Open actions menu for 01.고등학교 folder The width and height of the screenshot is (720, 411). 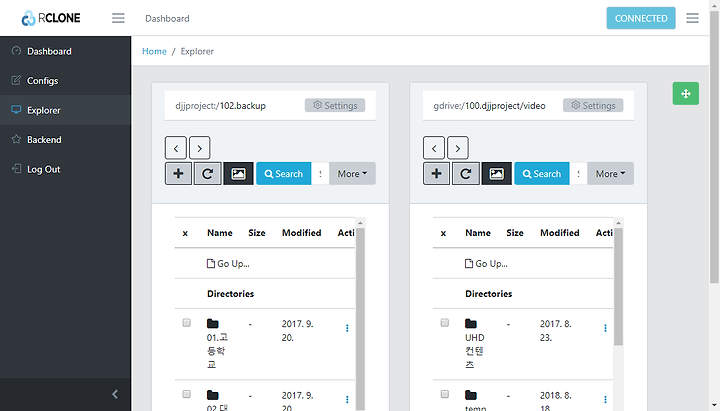(347, 327)
